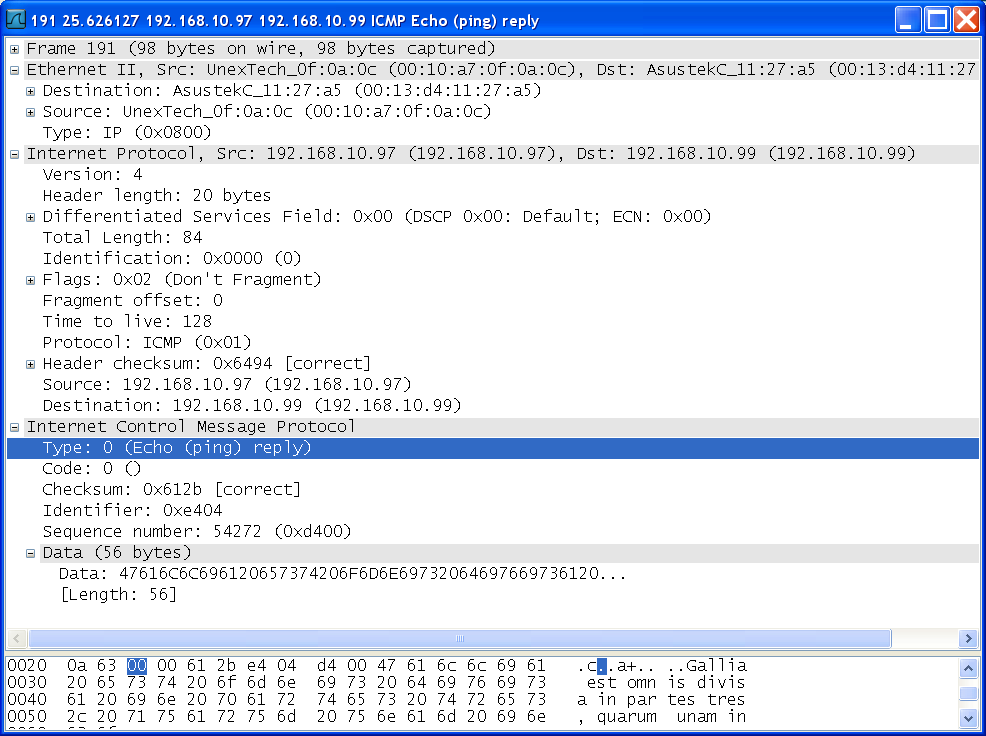Click the horizontal scrollbar left arrow
Screen dimensions: 986x736
pyautogui.click(x=16, y=638)
